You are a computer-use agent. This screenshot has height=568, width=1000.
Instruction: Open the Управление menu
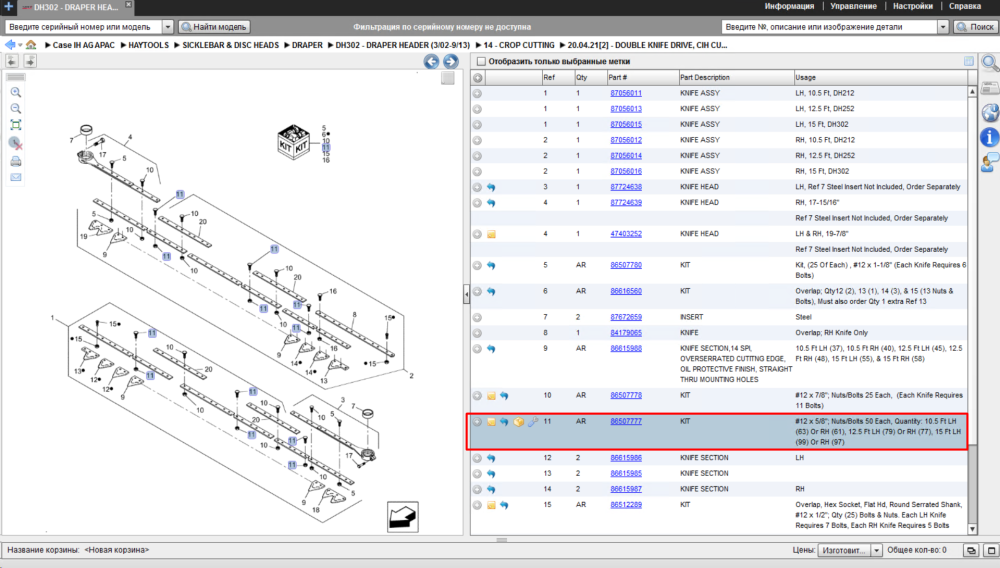coord(853,6)
